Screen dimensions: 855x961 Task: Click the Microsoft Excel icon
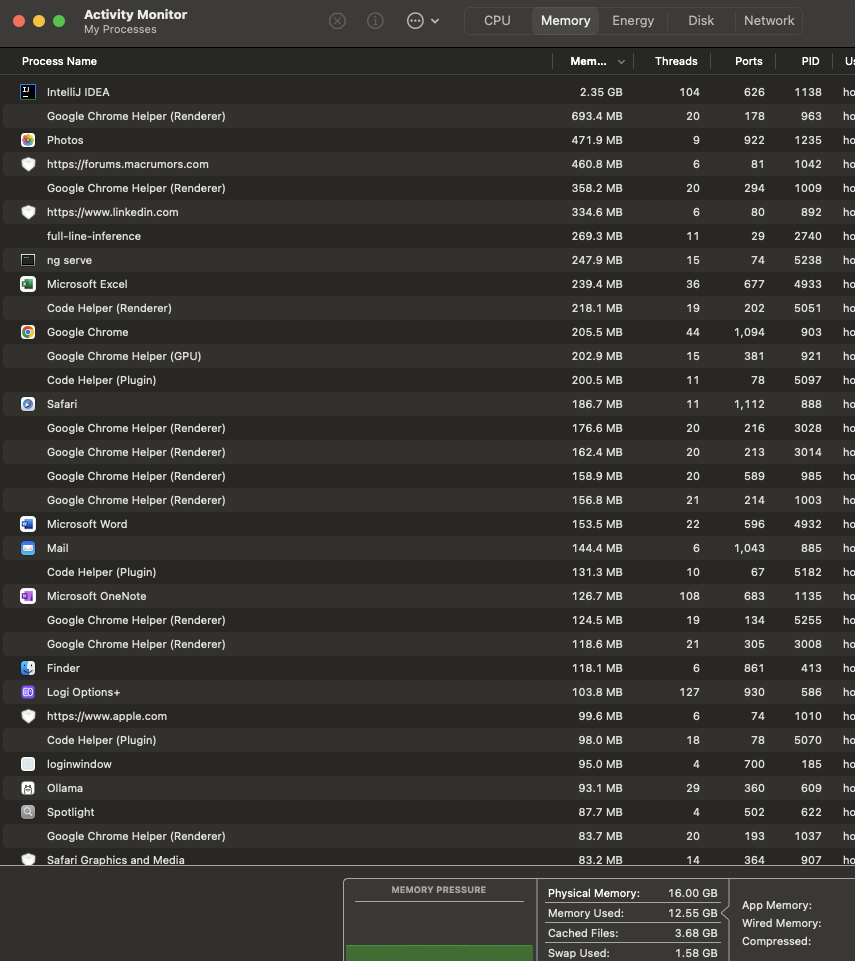click(28, 284)
